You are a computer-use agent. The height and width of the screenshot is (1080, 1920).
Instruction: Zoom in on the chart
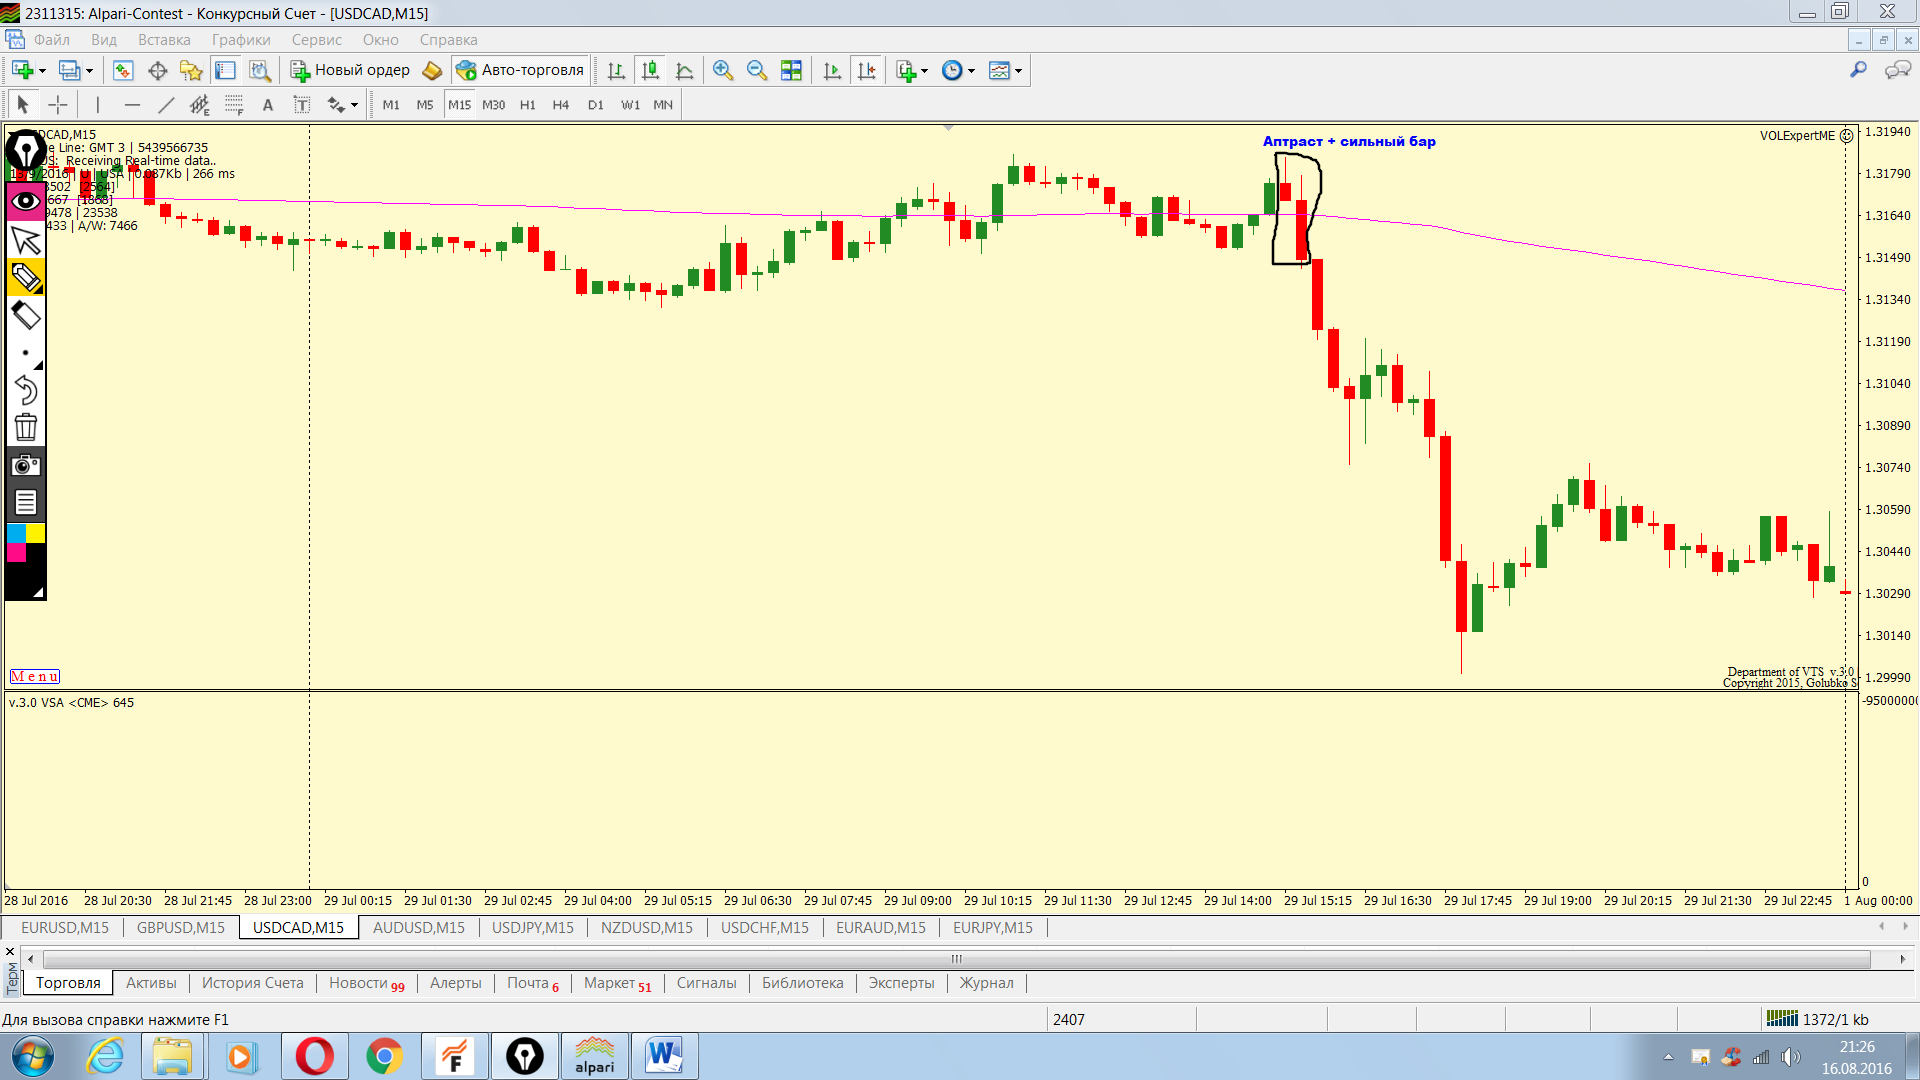(723, 70)
